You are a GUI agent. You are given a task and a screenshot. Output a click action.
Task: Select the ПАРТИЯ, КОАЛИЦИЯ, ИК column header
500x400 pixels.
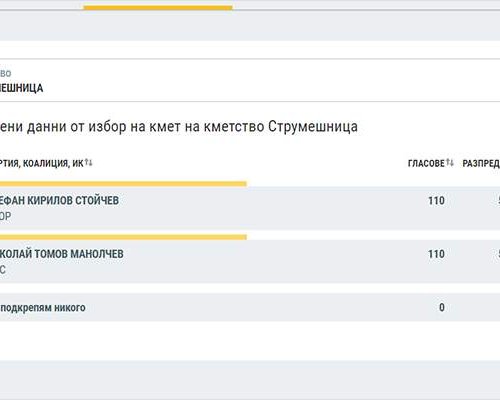point(42,163)
